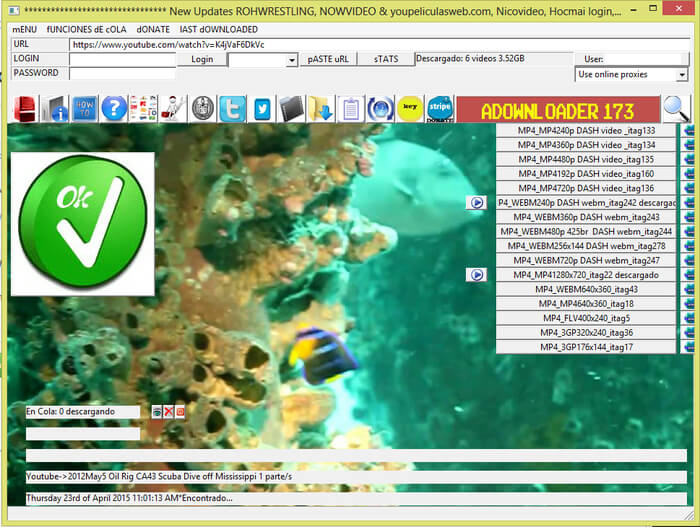Click the magnifying glass search icon
700x527 pixels.
click(x=677, y=108)
